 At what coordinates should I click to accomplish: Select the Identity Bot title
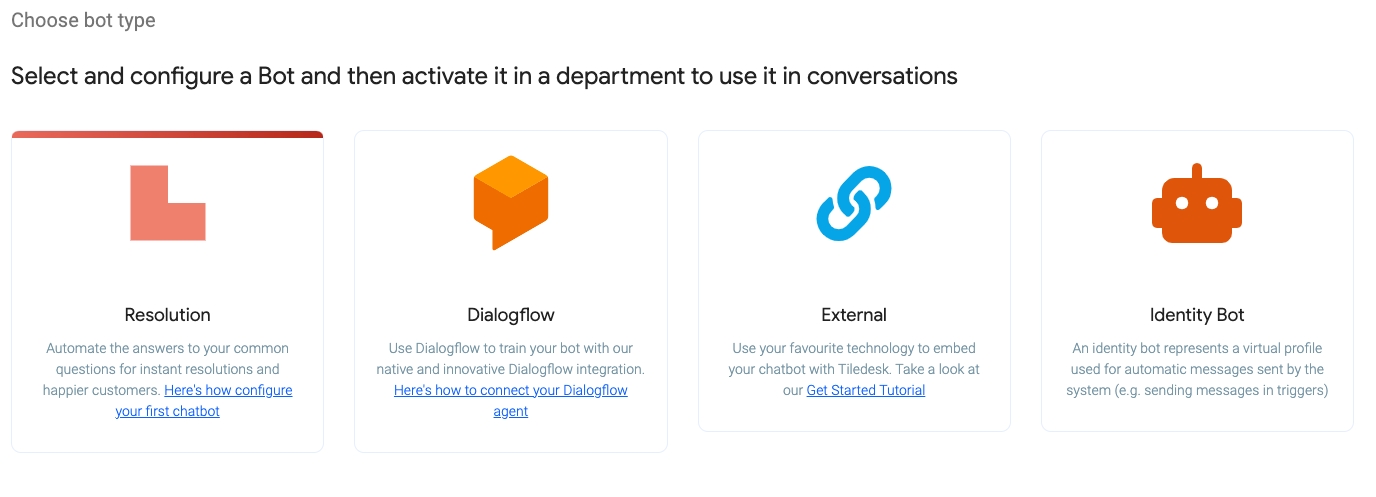tap(1197, 315)
